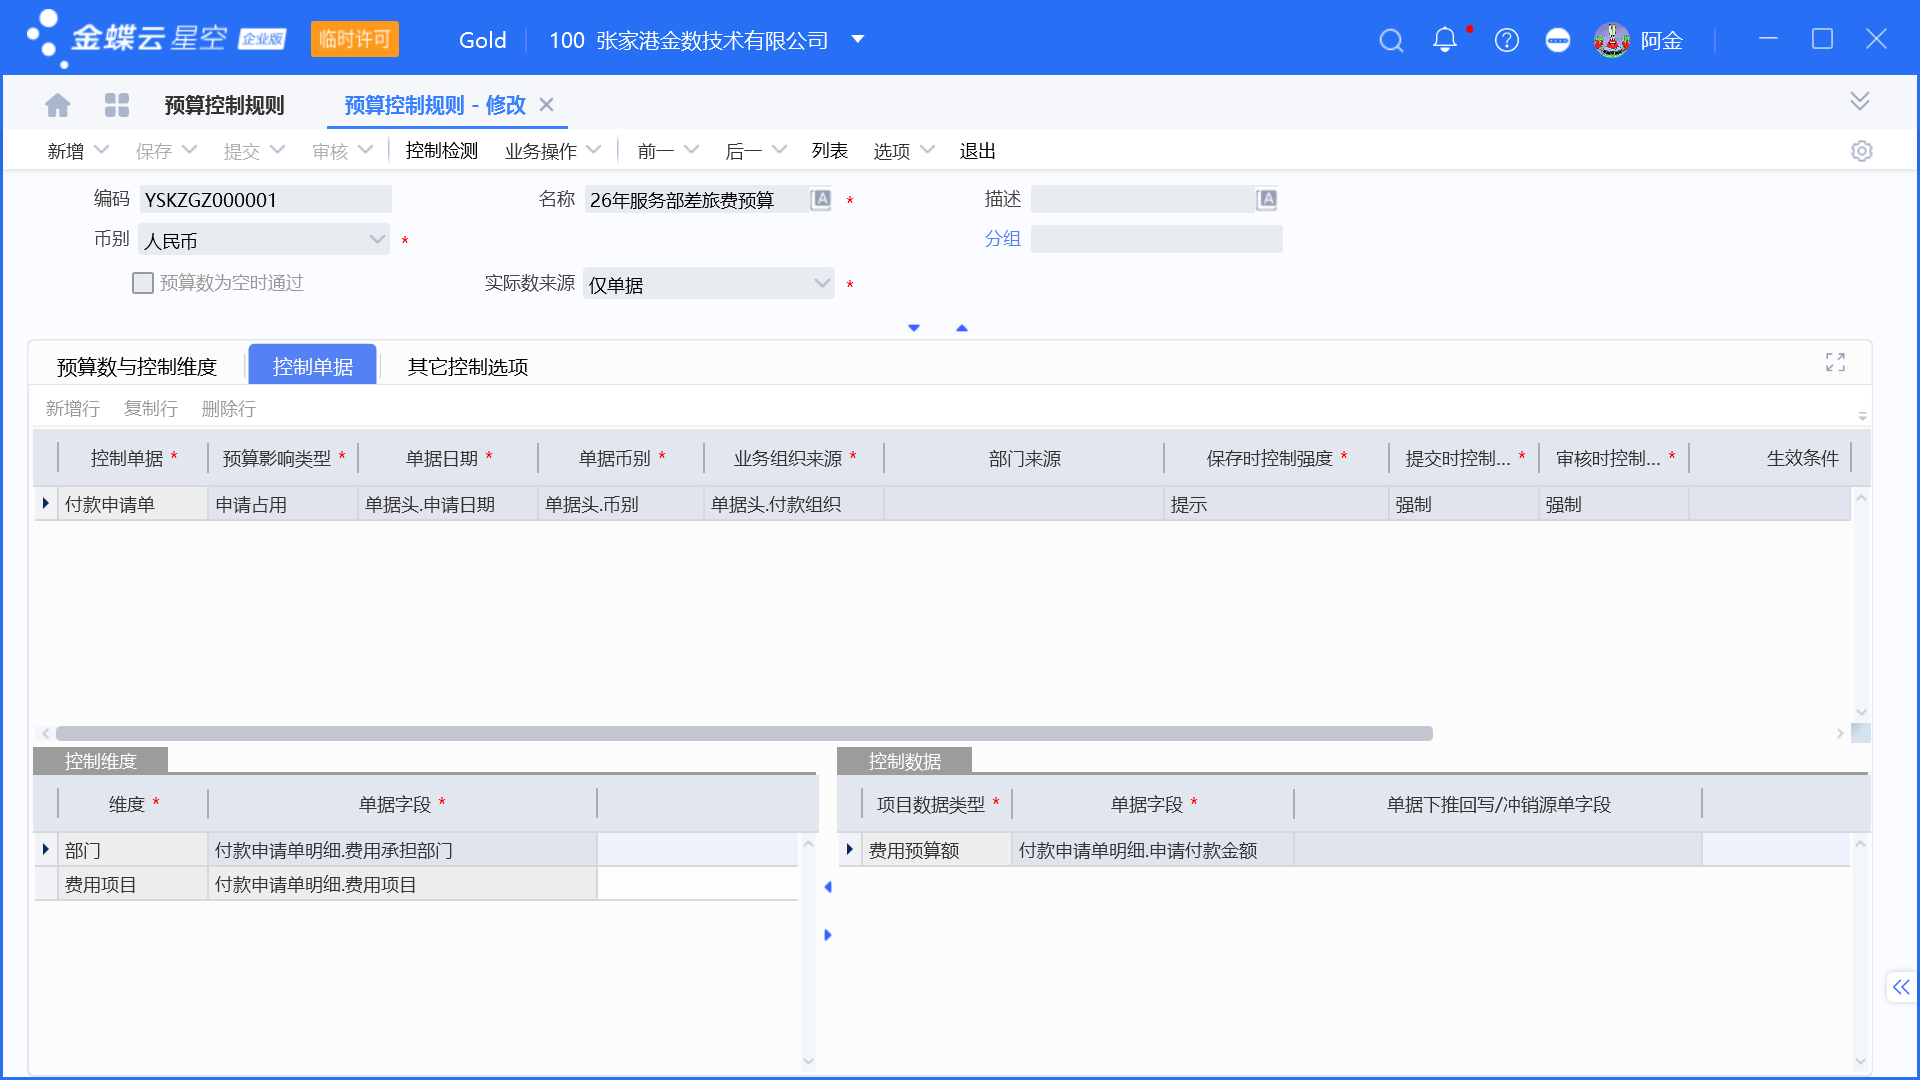Expand the 业务操作 dropdown arrow
The height and width of the screenshot is (1080, 1920).
[594, 150]
